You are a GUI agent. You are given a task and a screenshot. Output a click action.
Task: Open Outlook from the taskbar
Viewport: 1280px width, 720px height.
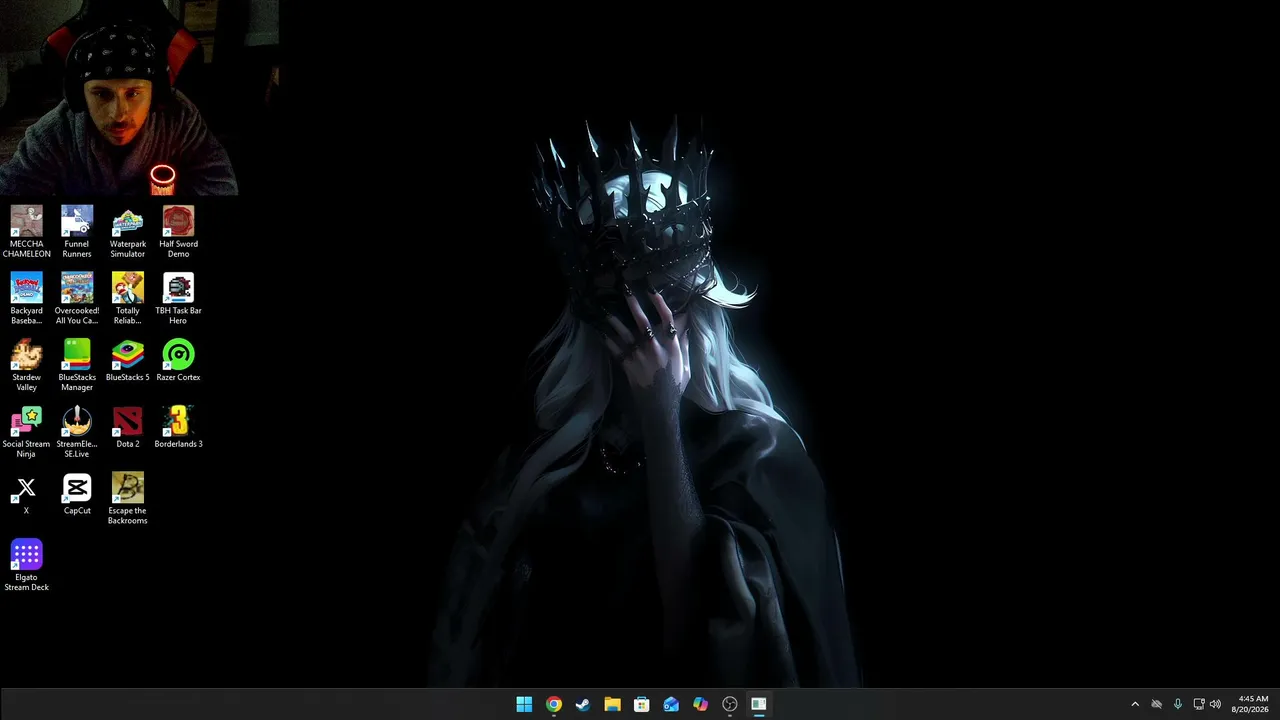[x=671, y=704]
